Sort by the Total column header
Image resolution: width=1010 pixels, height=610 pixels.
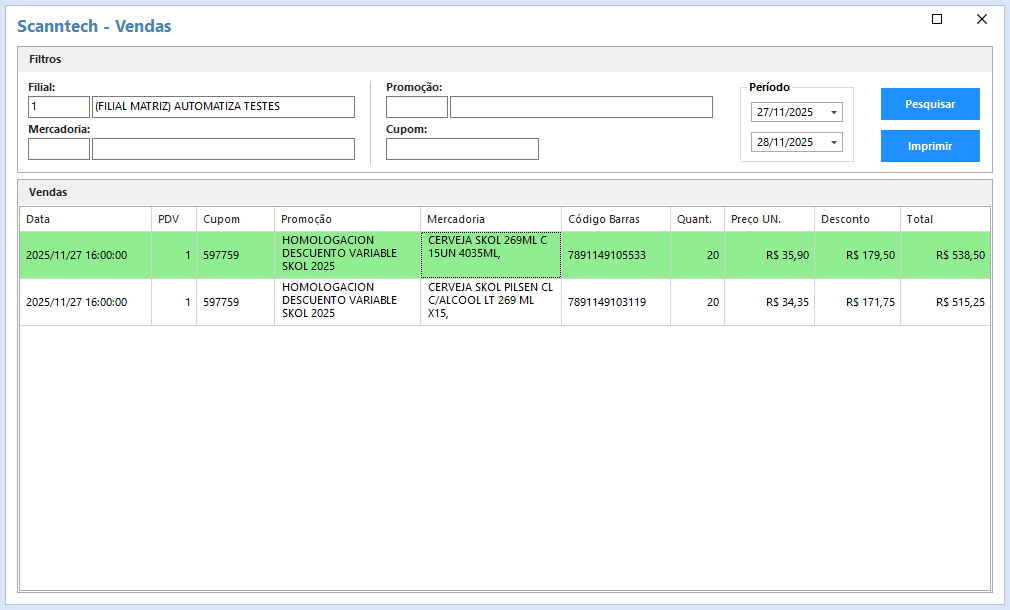944,219
